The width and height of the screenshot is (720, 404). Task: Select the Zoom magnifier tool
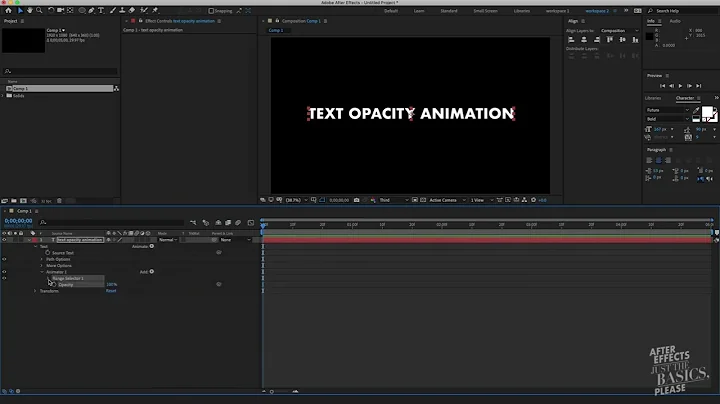39,10
